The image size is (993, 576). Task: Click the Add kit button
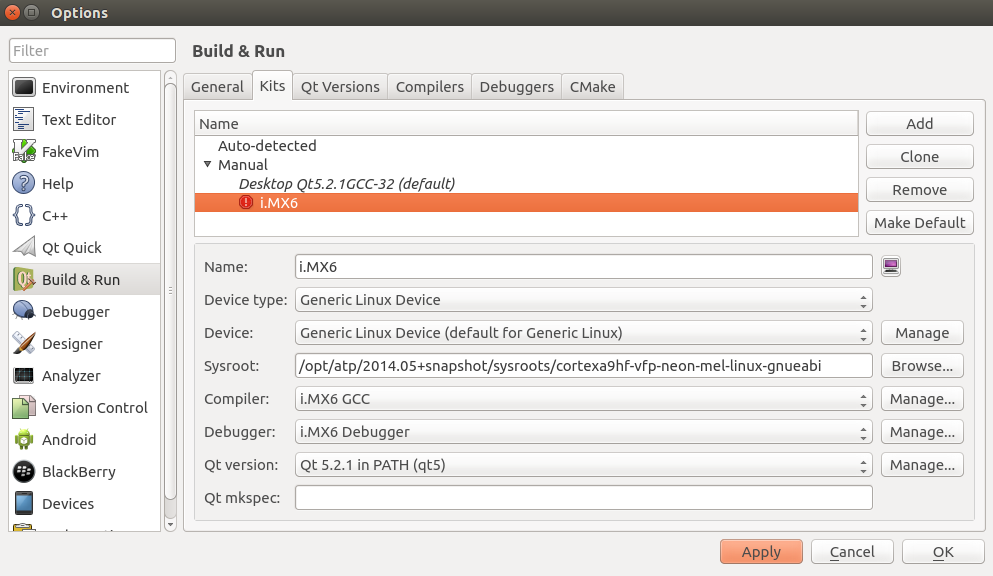(920, 123)
